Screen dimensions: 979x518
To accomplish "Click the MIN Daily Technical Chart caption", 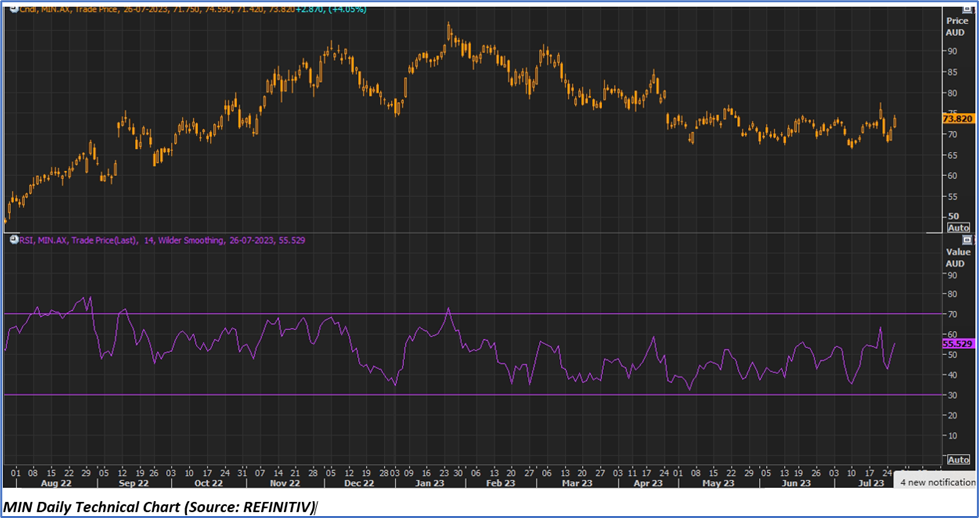I will tap(158, 505).
